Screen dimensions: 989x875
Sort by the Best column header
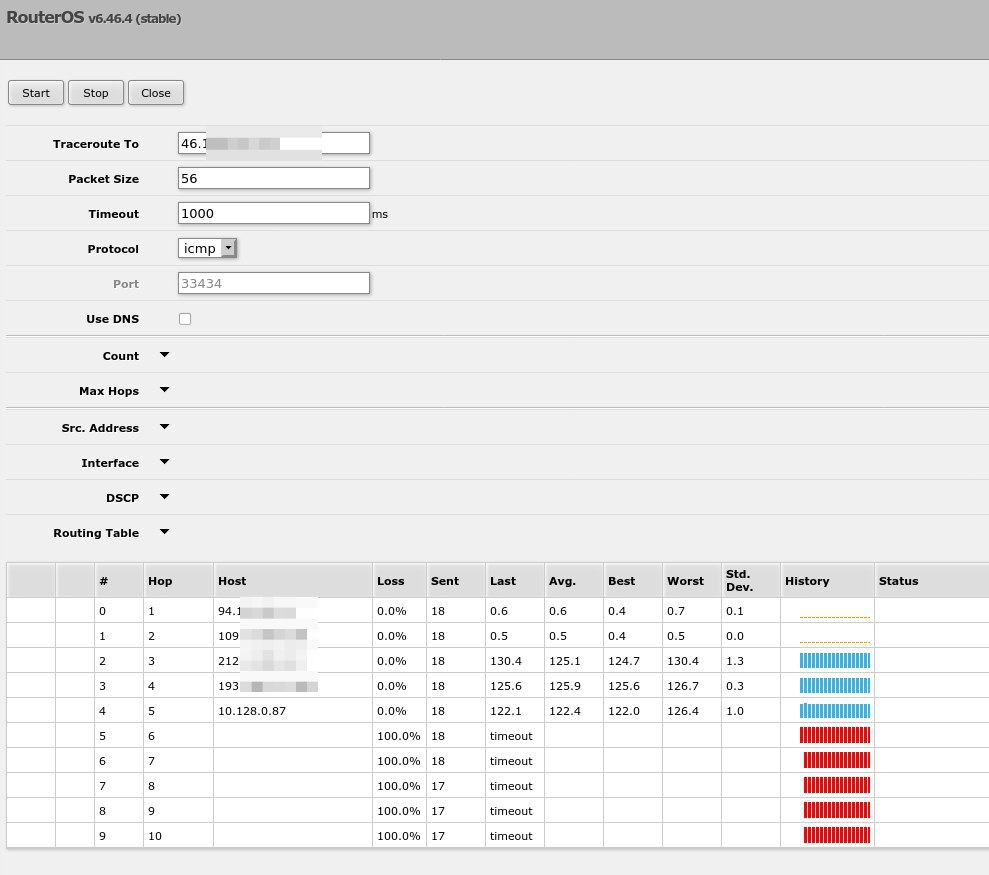[633, 580]
